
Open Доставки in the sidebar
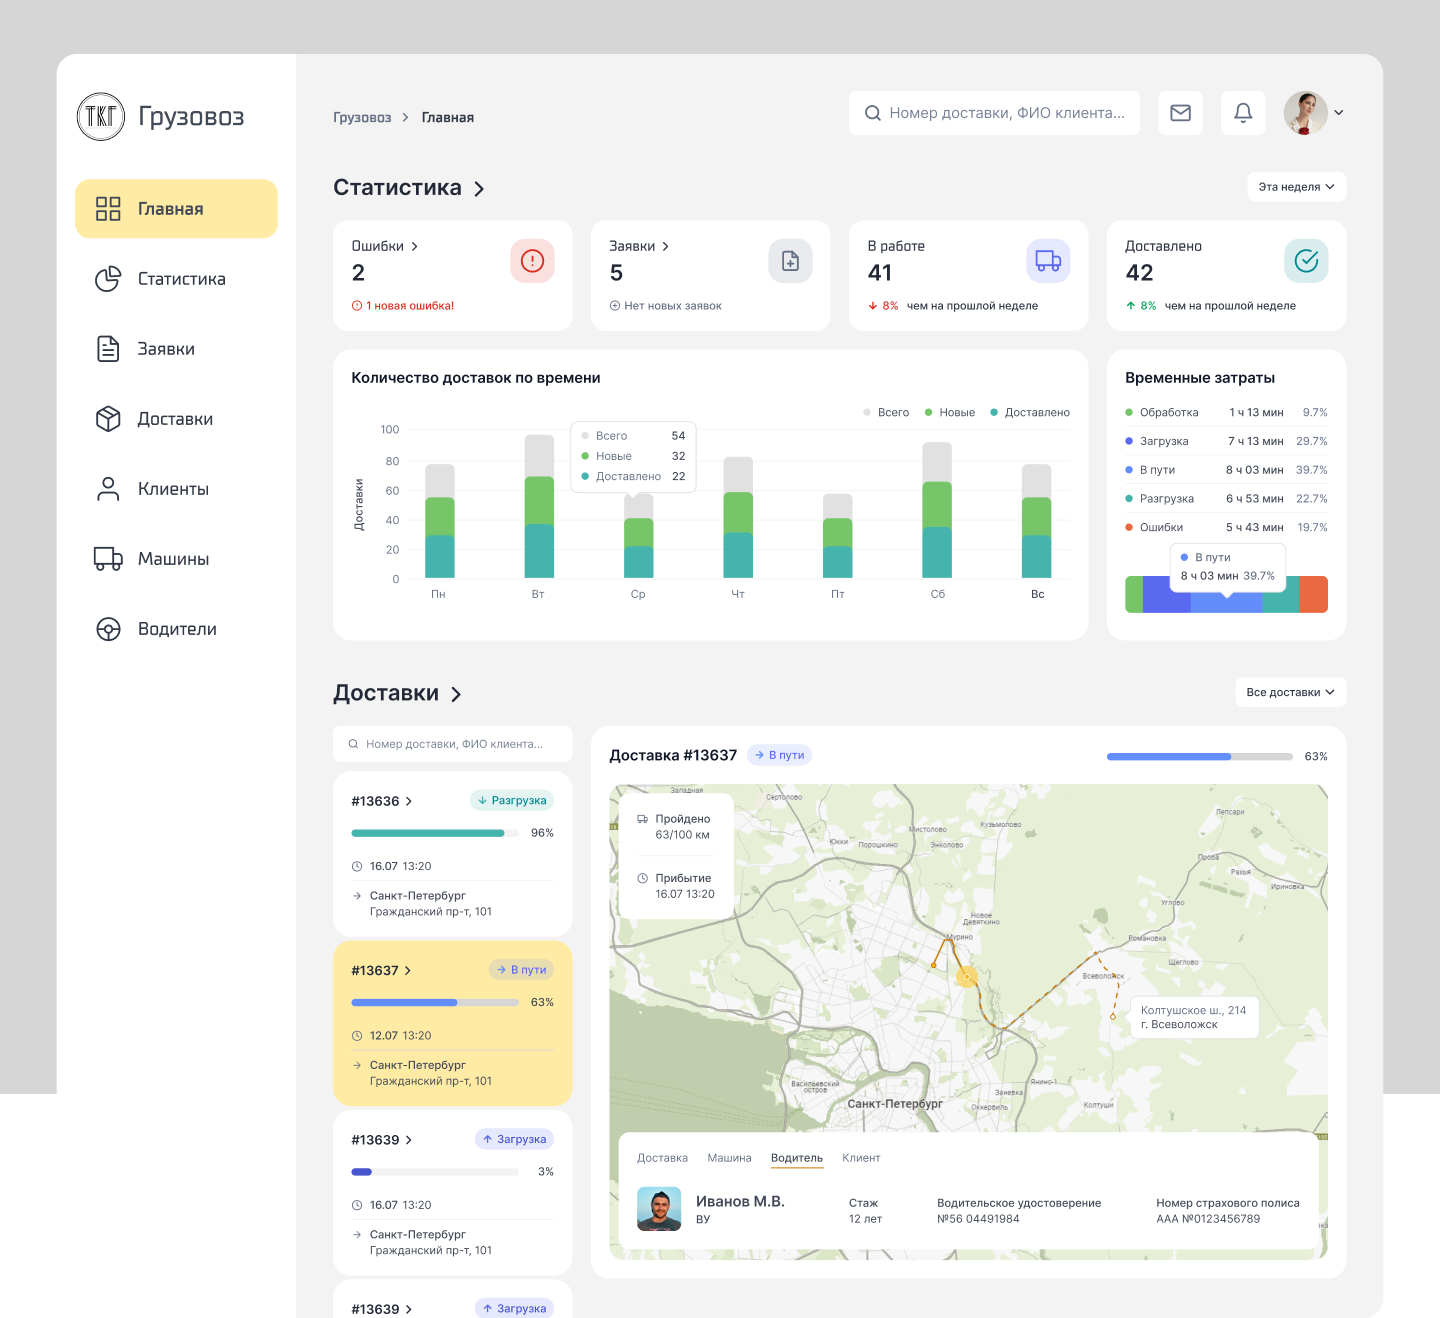(176, 419)
